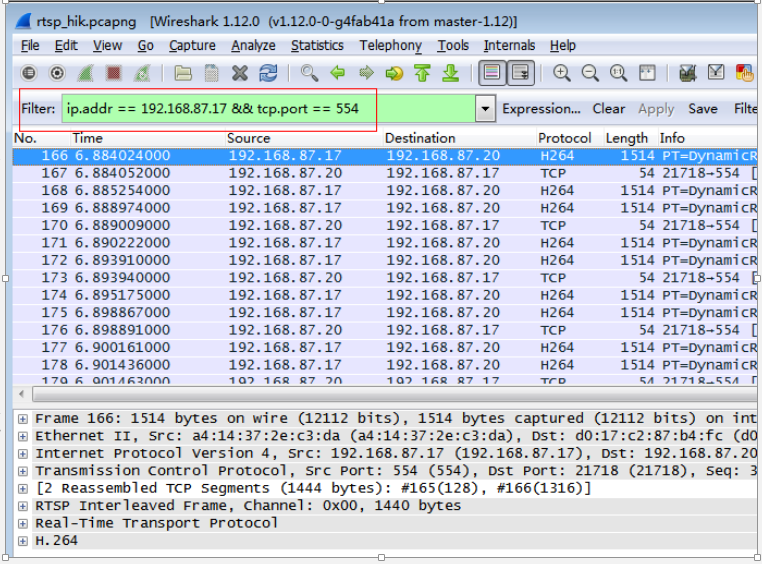The height and width of the screenshot is (564, 762).
Task: Open the filter history dropdown arrow
Action: point(485,108)
